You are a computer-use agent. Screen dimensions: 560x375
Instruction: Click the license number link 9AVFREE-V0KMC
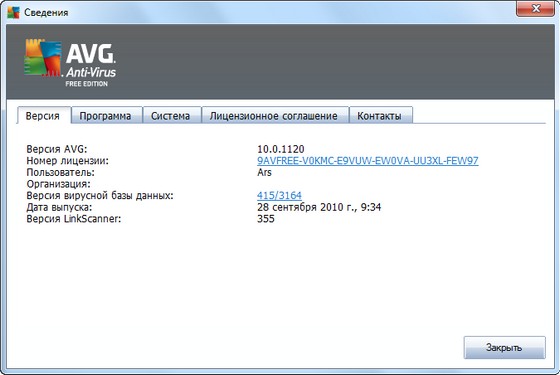coord(368,161)
